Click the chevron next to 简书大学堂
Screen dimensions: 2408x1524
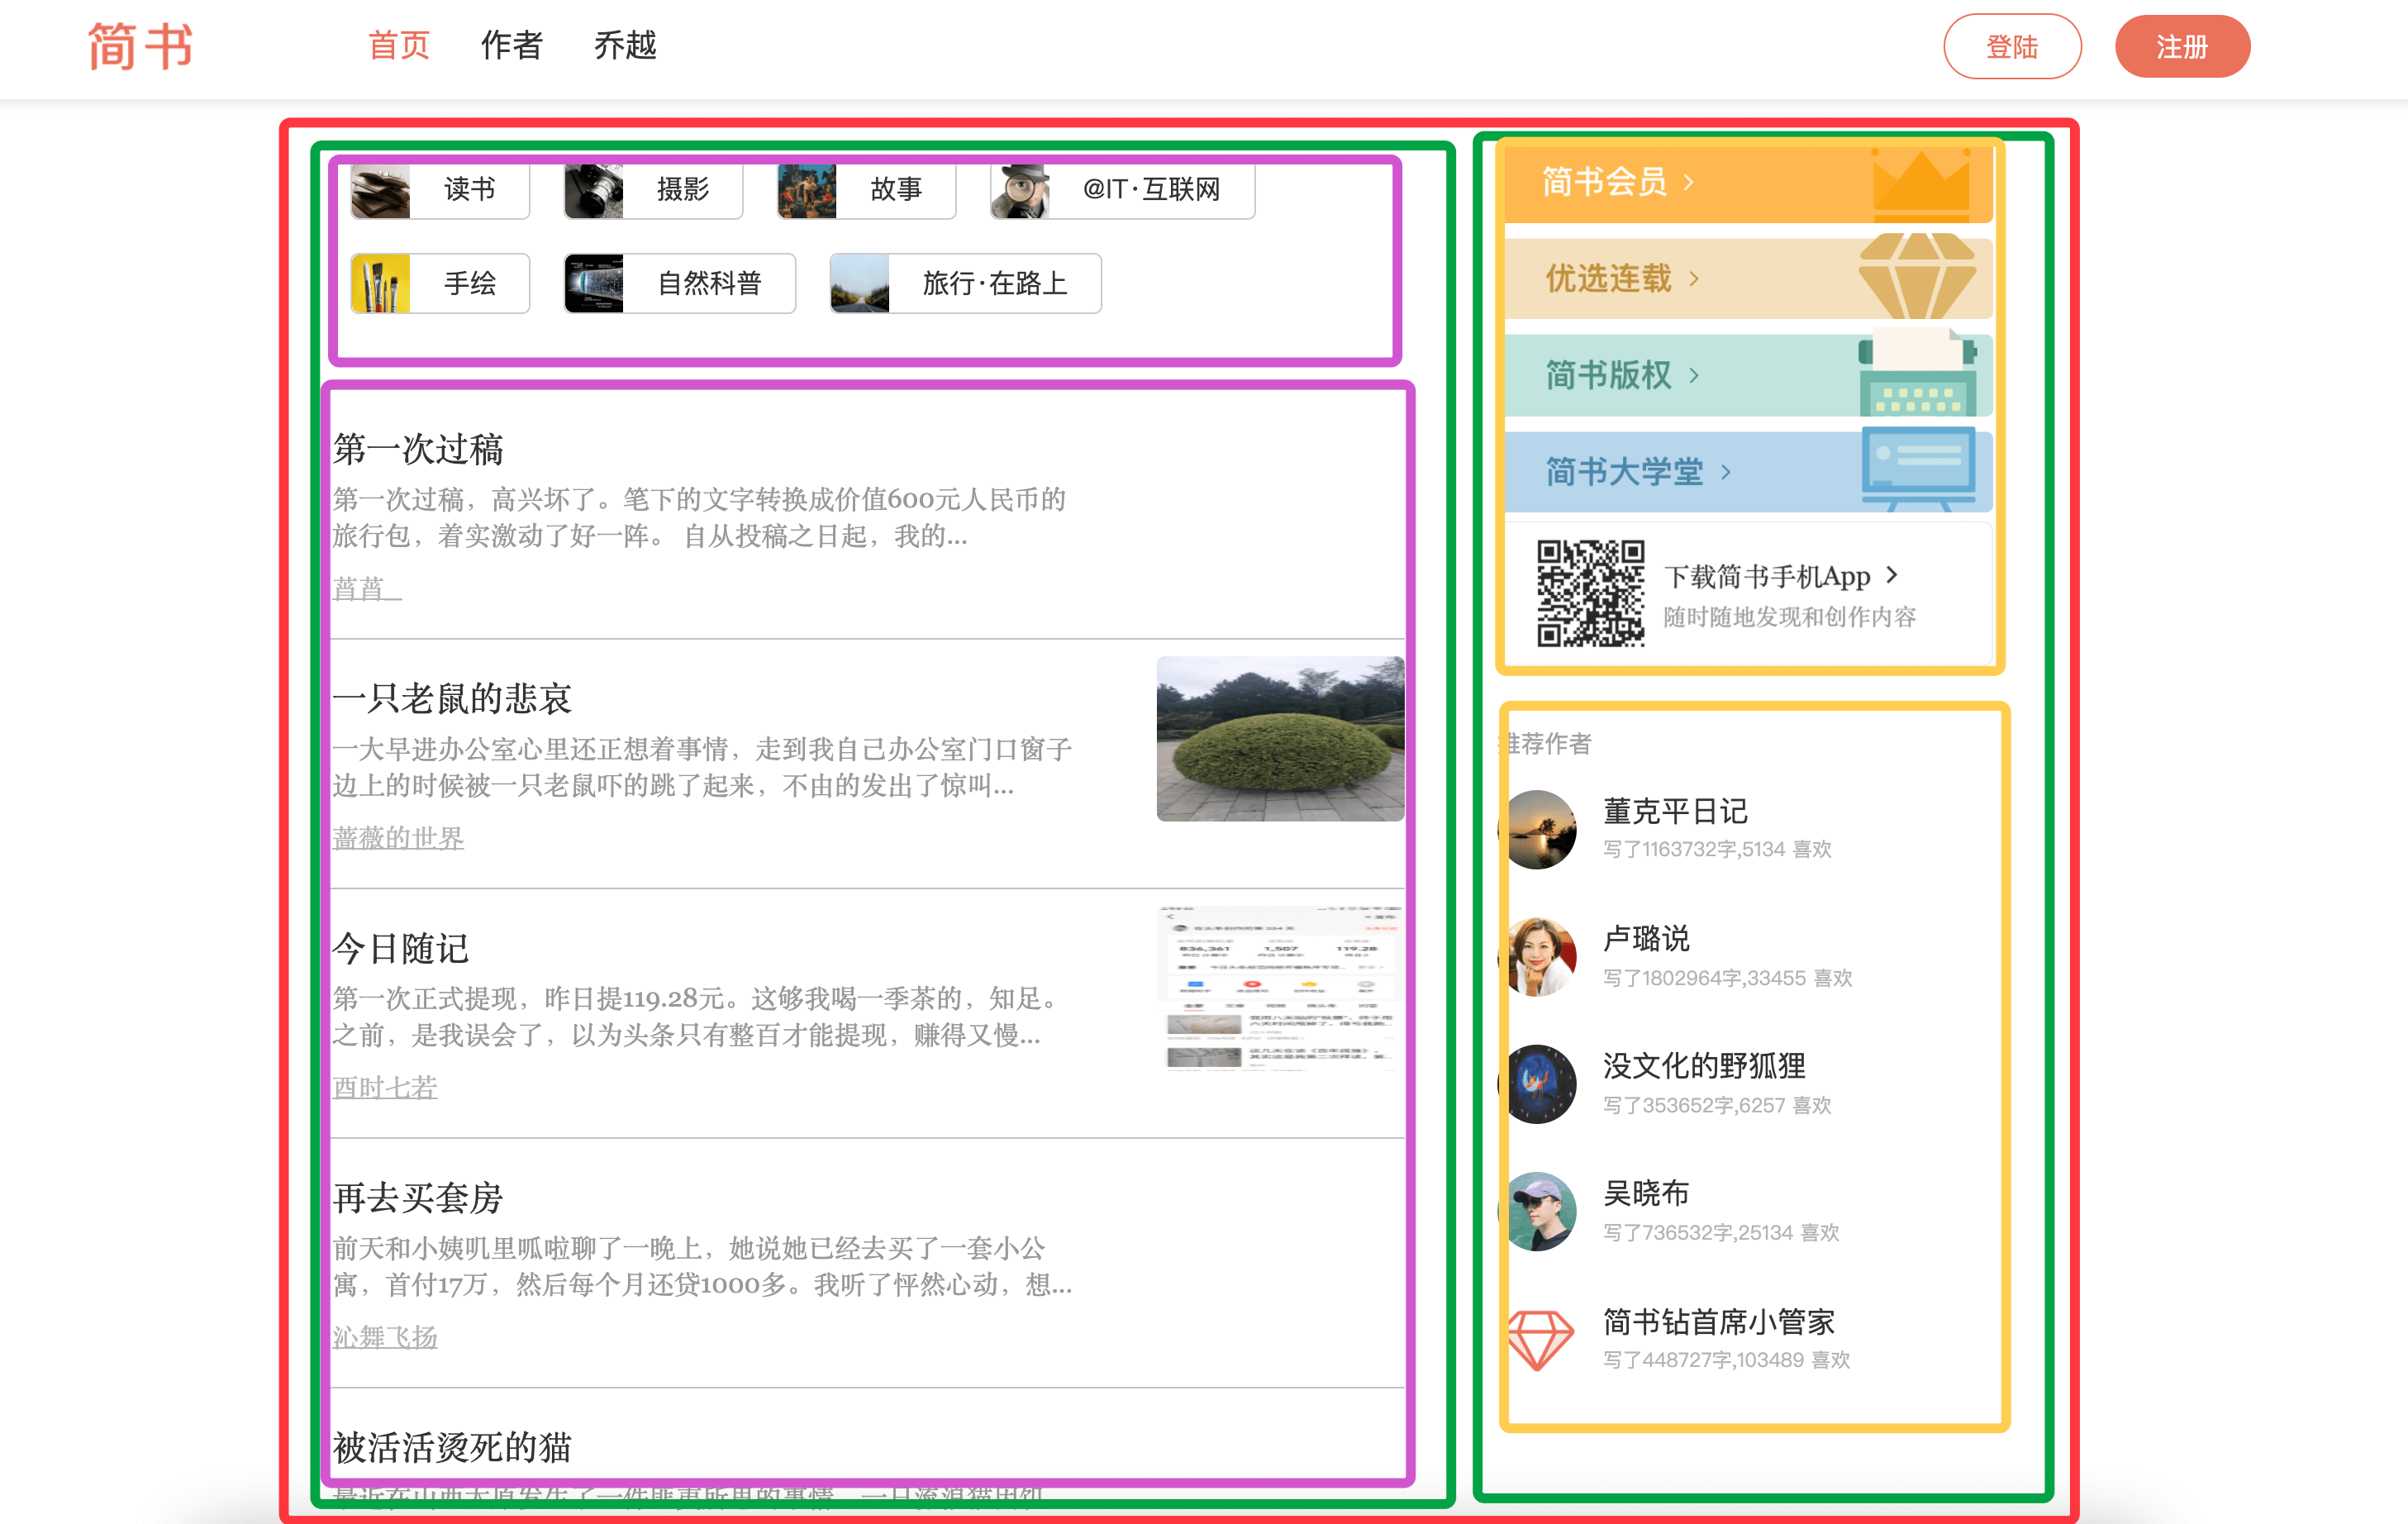pos(1726,471)
